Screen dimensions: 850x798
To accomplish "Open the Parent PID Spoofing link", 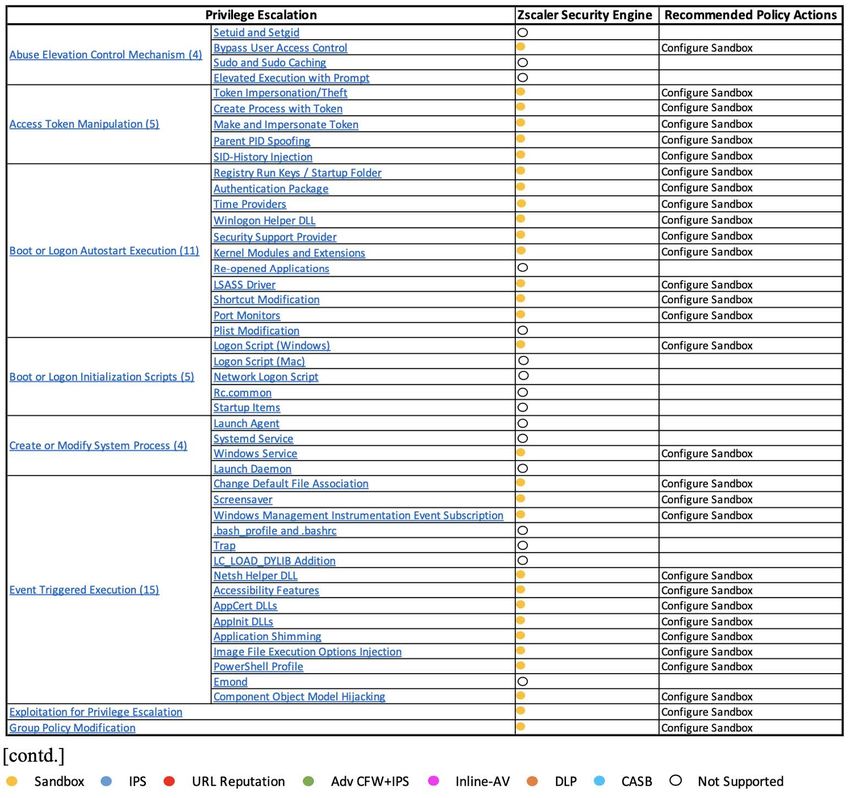I will tap(261, 141).
